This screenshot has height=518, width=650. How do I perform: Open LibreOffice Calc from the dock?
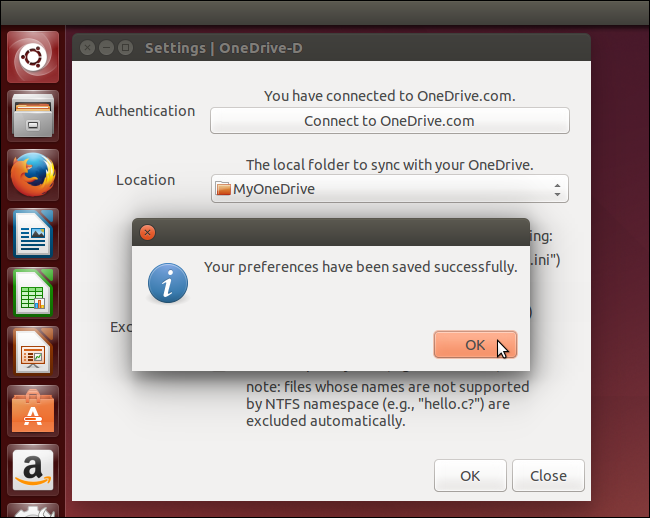coord(33,293)
